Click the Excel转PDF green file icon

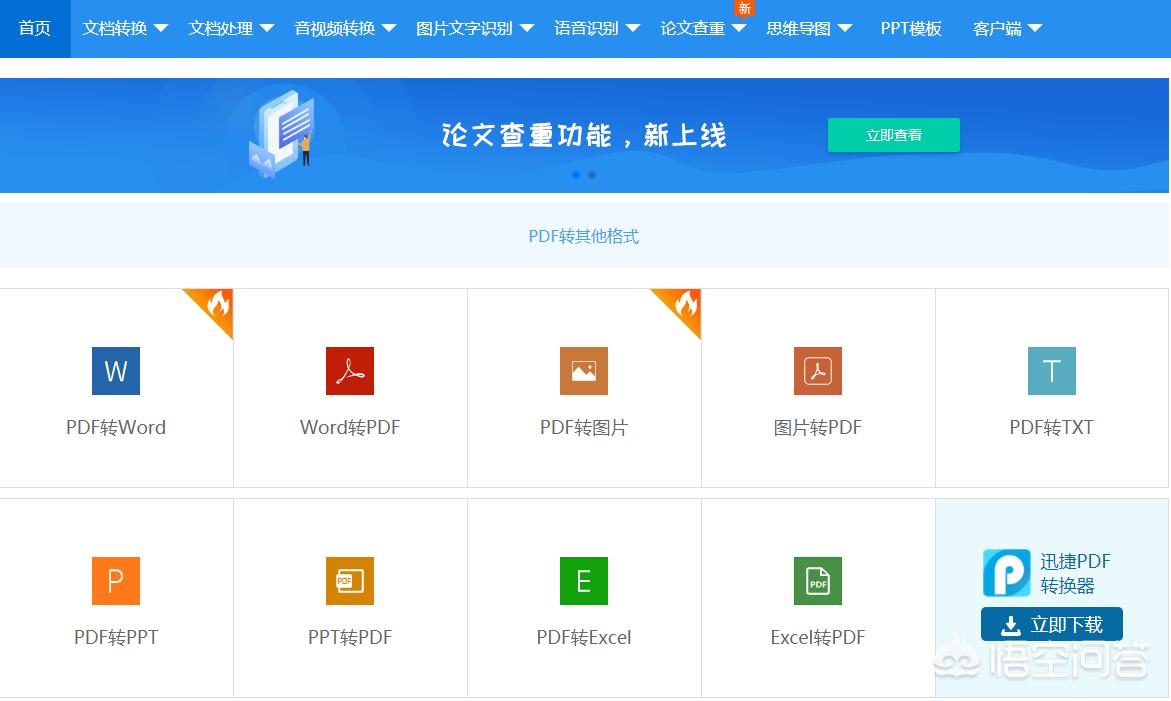[x=818, y=581]
